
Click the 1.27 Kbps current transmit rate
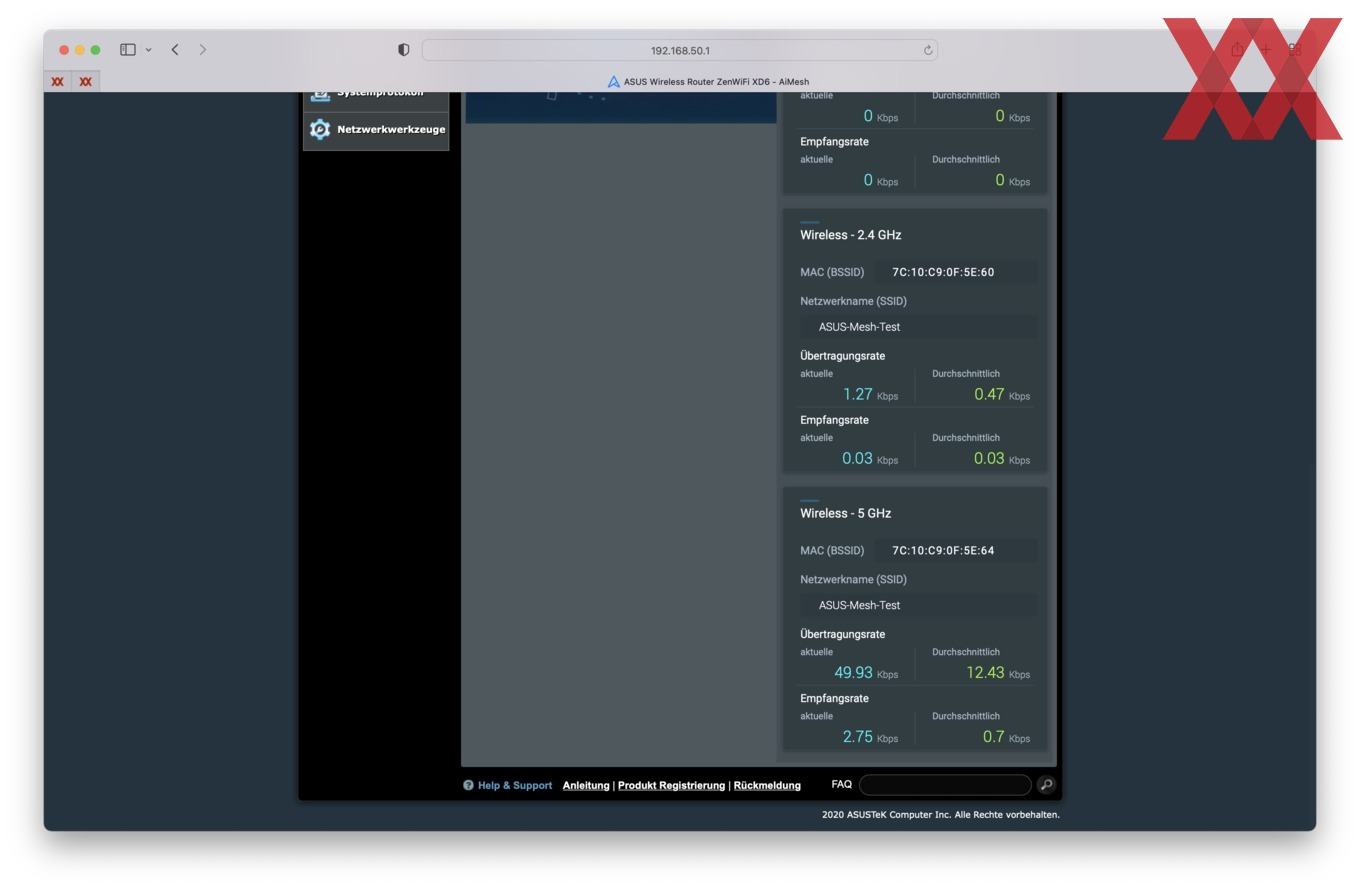point(870,395)
